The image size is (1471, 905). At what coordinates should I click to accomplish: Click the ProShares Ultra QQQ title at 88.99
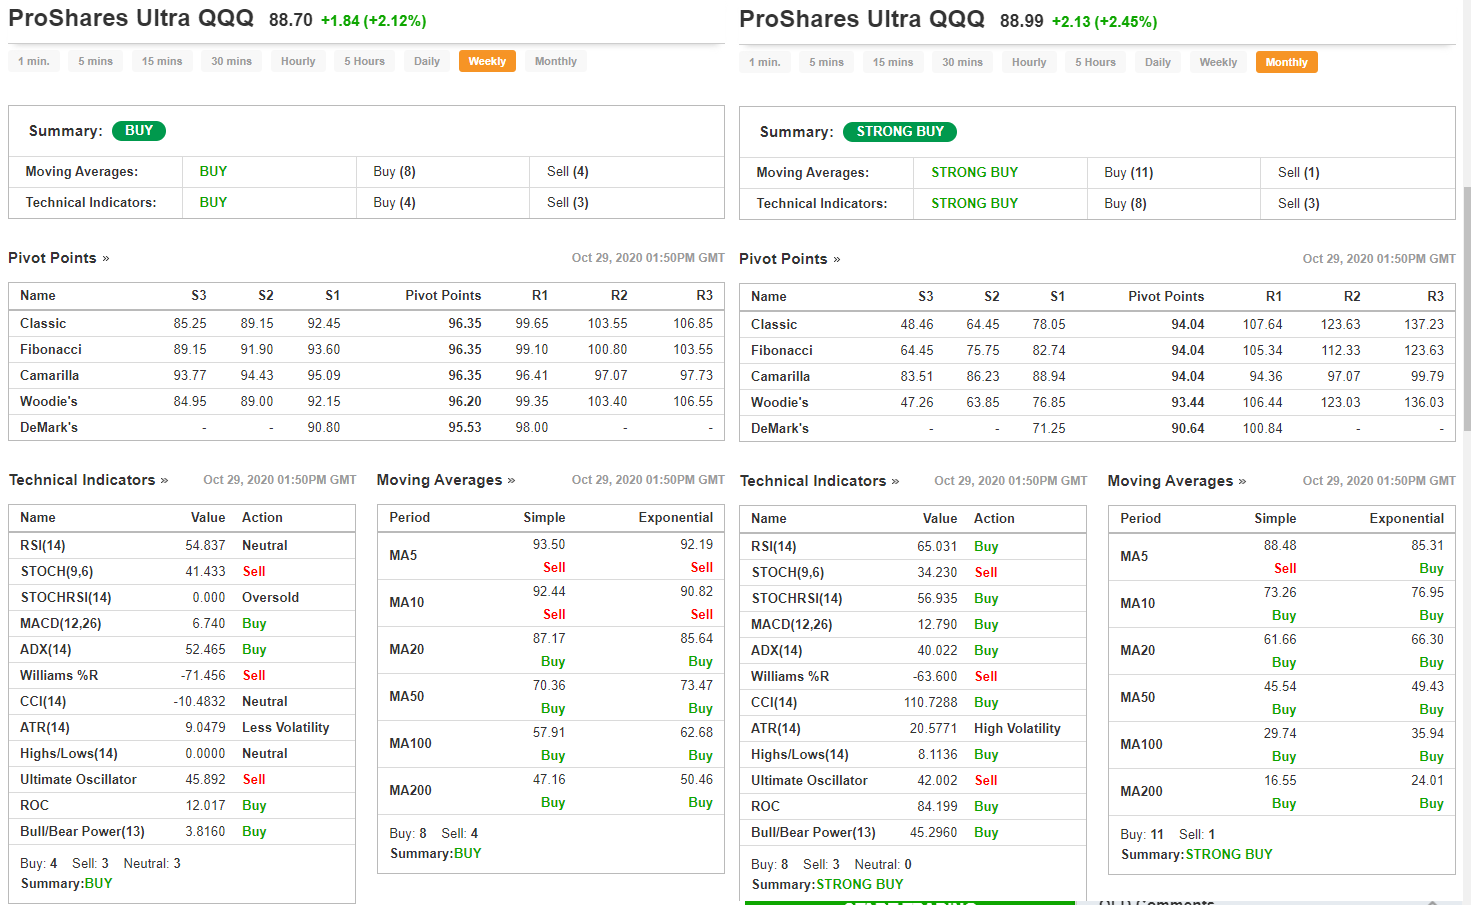[x=862, y=19]
